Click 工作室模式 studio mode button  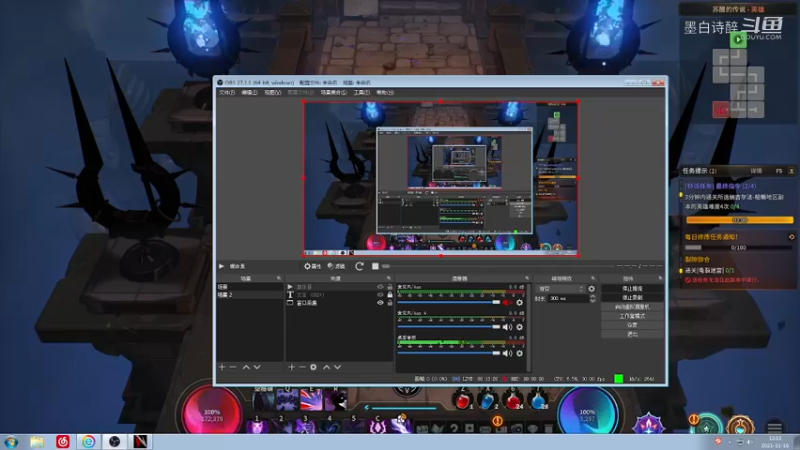(x=632, y=316)
